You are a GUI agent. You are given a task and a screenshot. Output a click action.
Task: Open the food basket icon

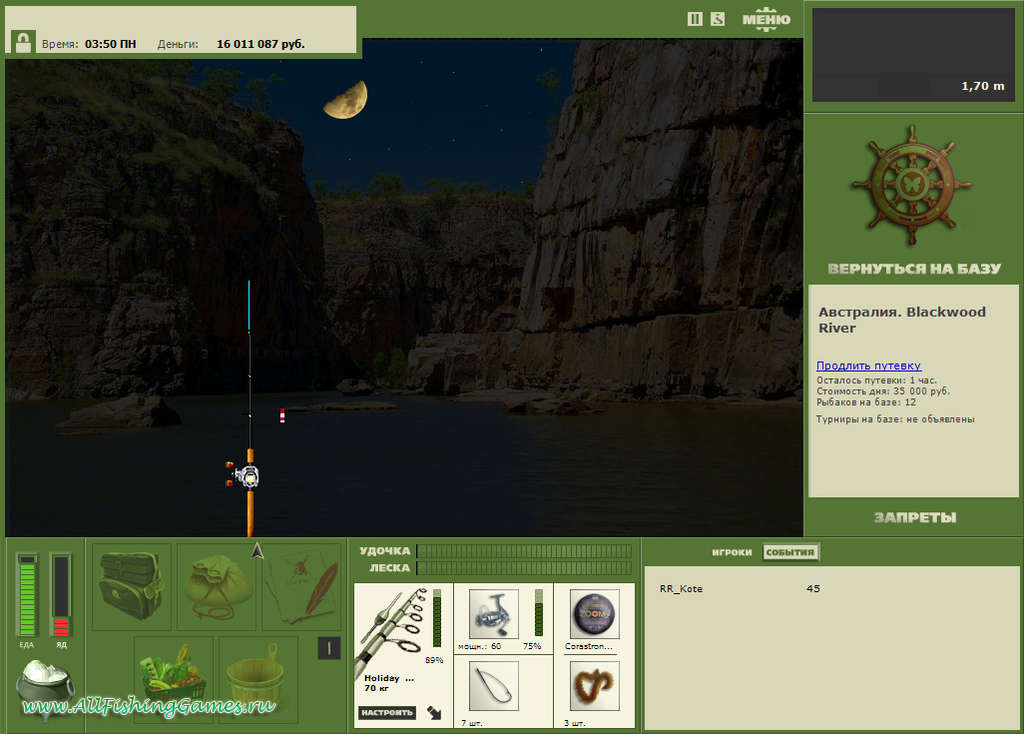(x=174, y=679)
